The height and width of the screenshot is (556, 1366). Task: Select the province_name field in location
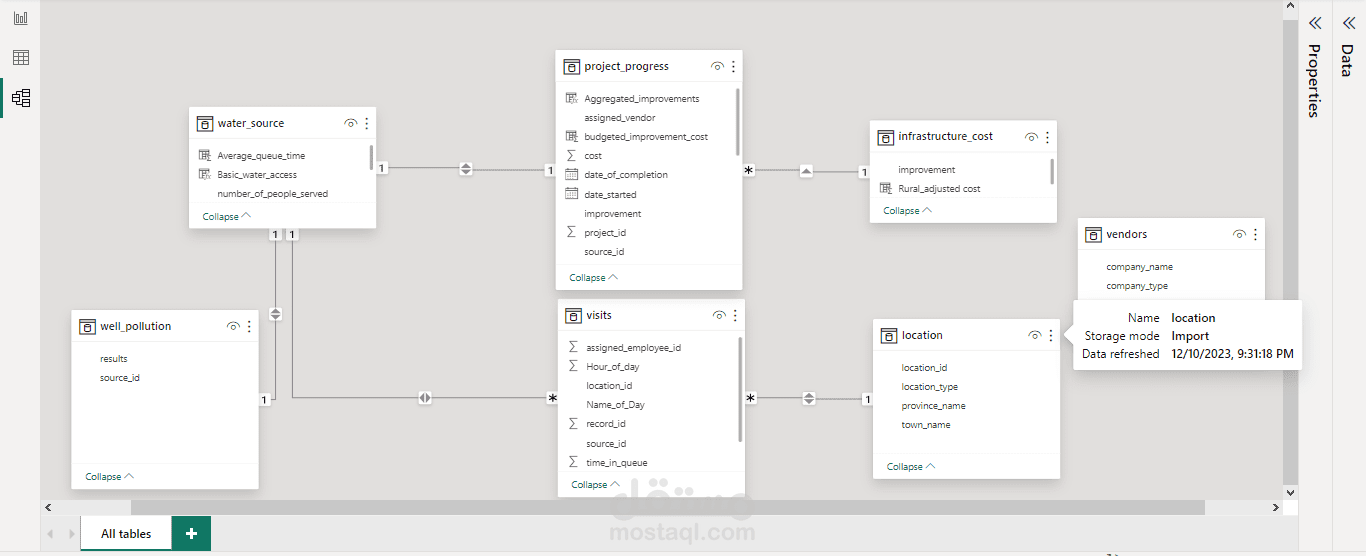(933, 406)
